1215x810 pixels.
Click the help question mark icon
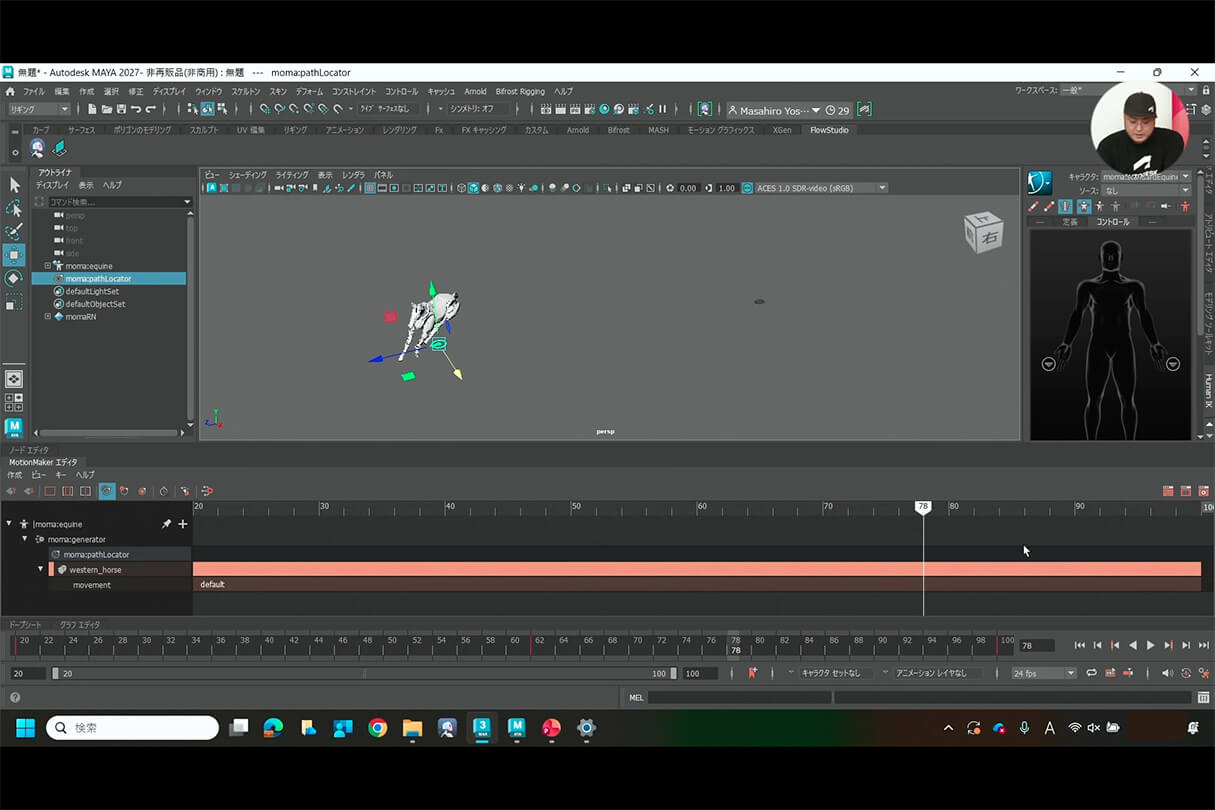pyautogui.click(x=15, y=697)
